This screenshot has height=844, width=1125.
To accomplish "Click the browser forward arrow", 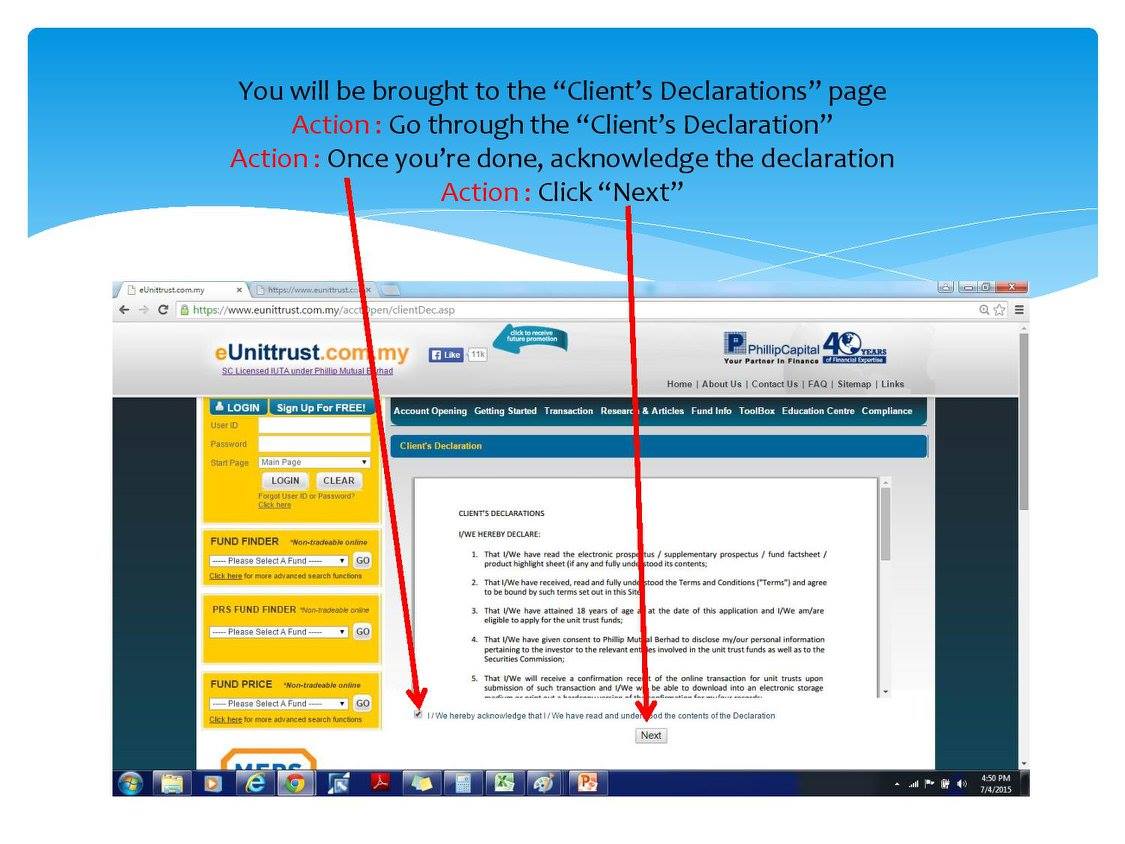I will click(x=143, y=309).
